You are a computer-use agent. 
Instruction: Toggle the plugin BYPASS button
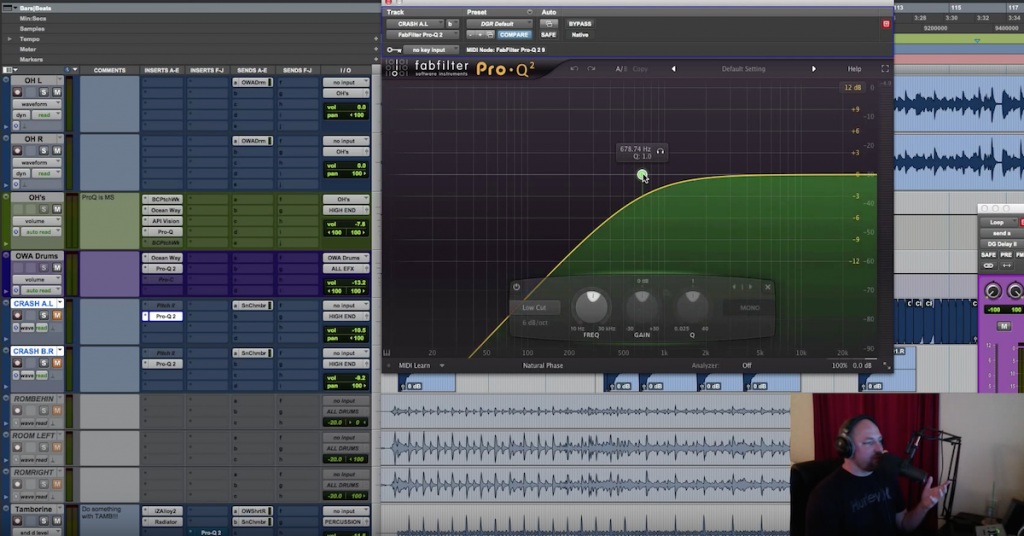click(x=579, y=23)
